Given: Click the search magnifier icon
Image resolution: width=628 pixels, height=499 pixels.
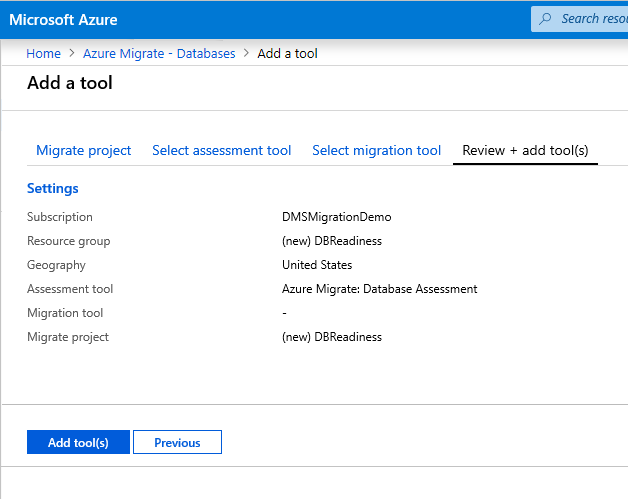Looking at the screenshot, I should click(x=545, y=19).
